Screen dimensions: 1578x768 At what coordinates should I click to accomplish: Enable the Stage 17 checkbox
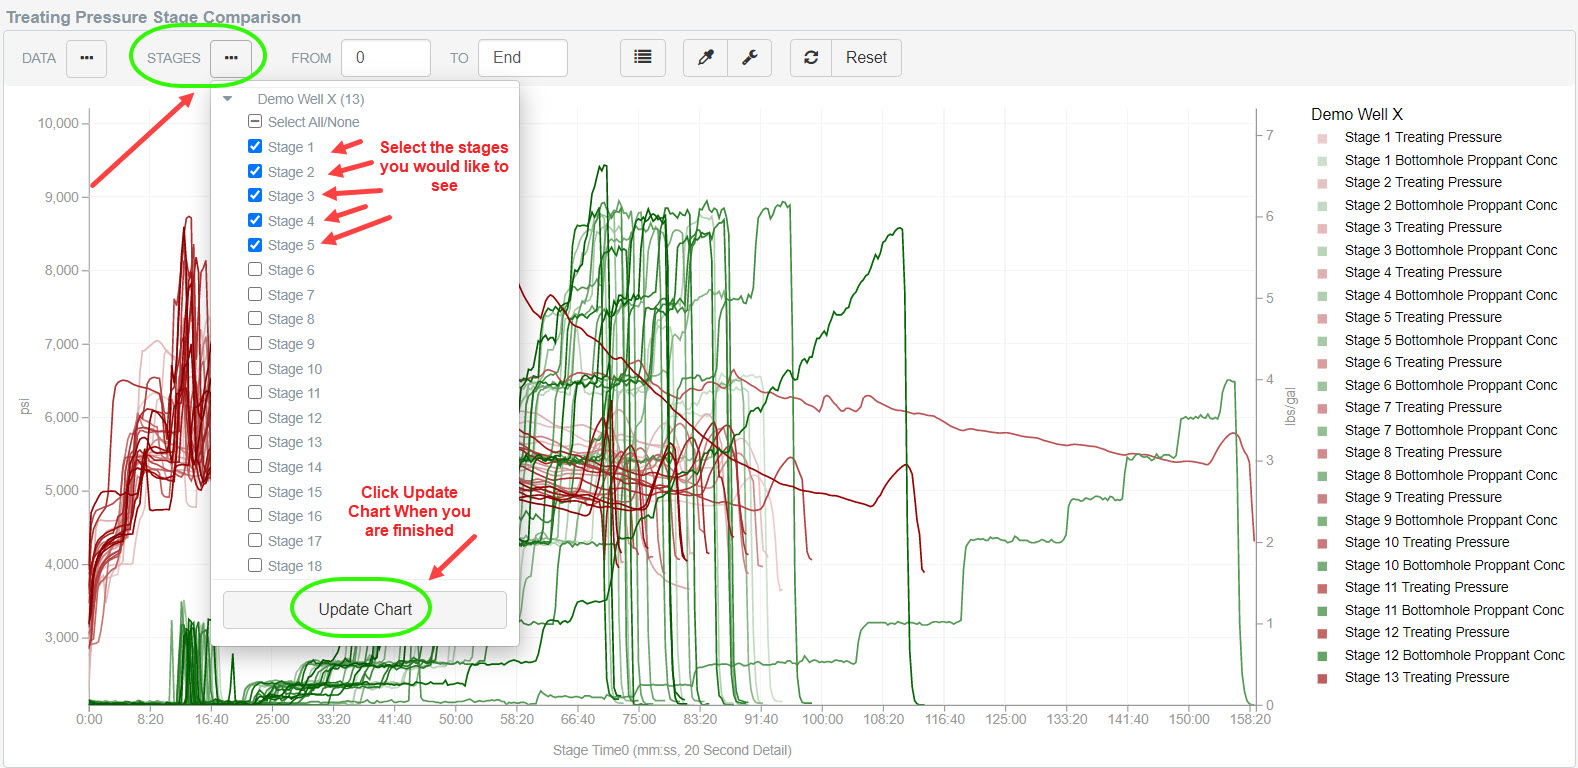click(255, 540)
